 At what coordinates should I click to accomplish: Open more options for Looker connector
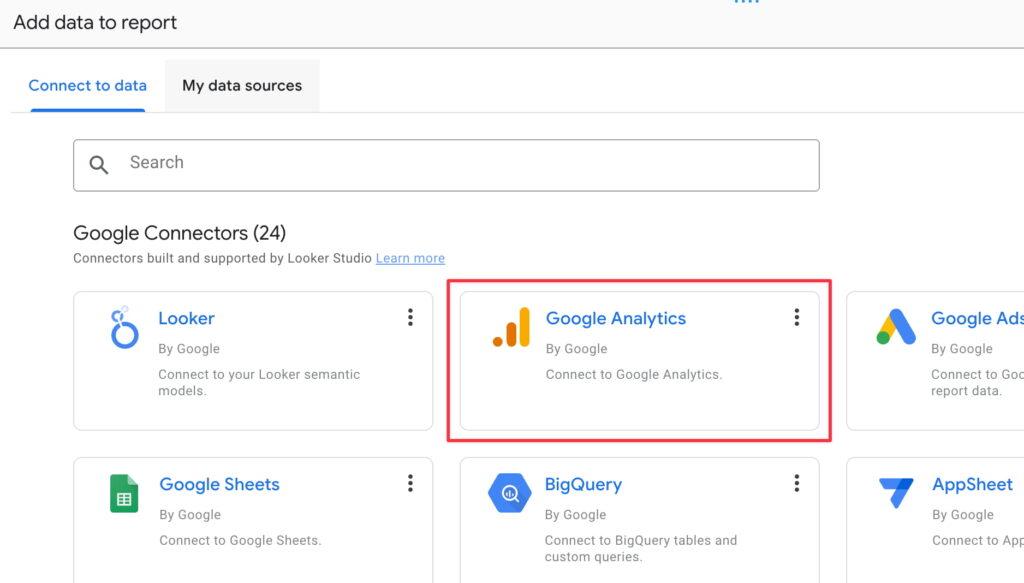tap(410, 318)
